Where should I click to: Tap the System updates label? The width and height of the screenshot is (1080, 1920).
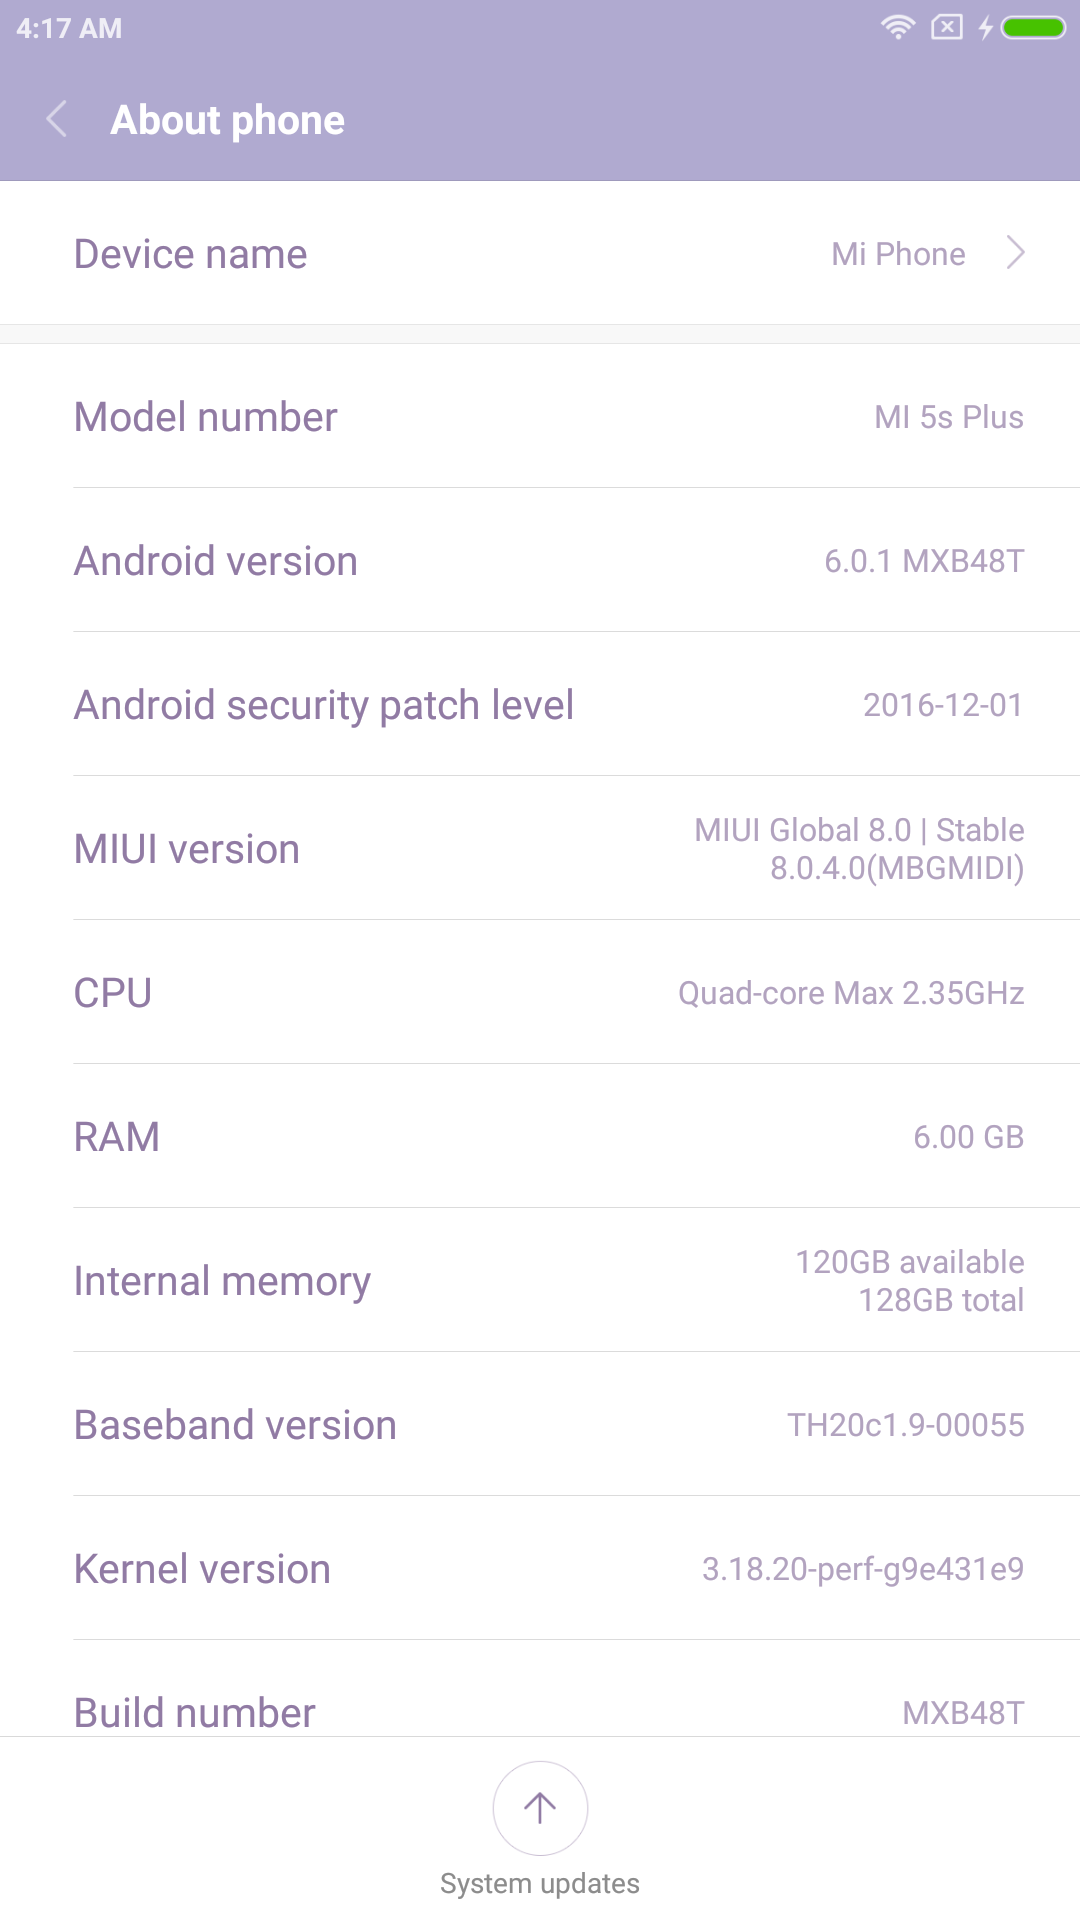click(x=540, y=1884)
